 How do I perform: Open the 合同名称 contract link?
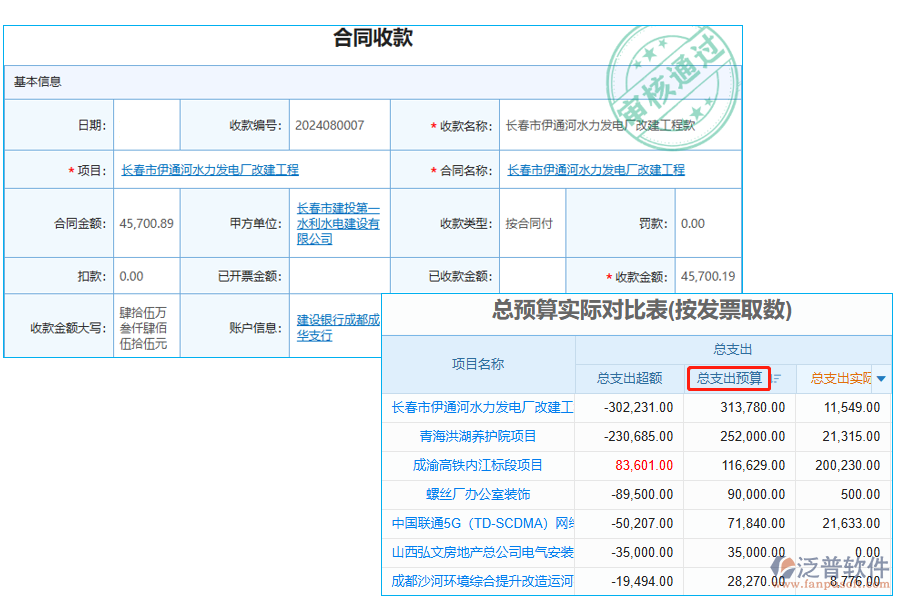pos(597,169)
